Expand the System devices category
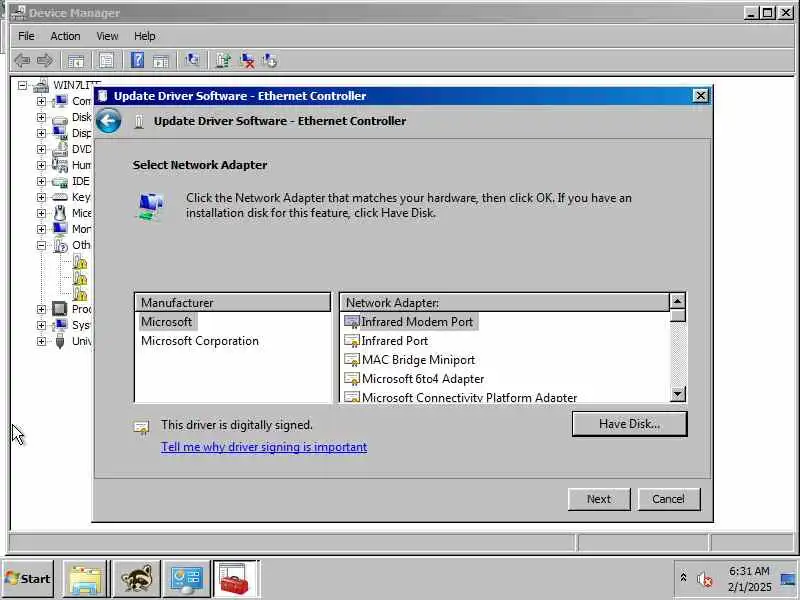This screenshot has height=600, width=800. 41,325
